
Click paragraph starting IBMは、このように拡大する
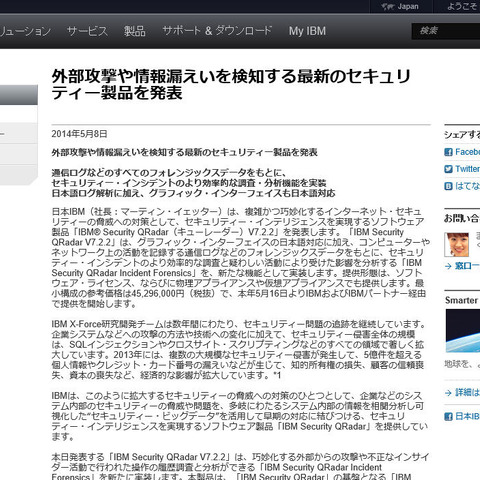(239, 416)
